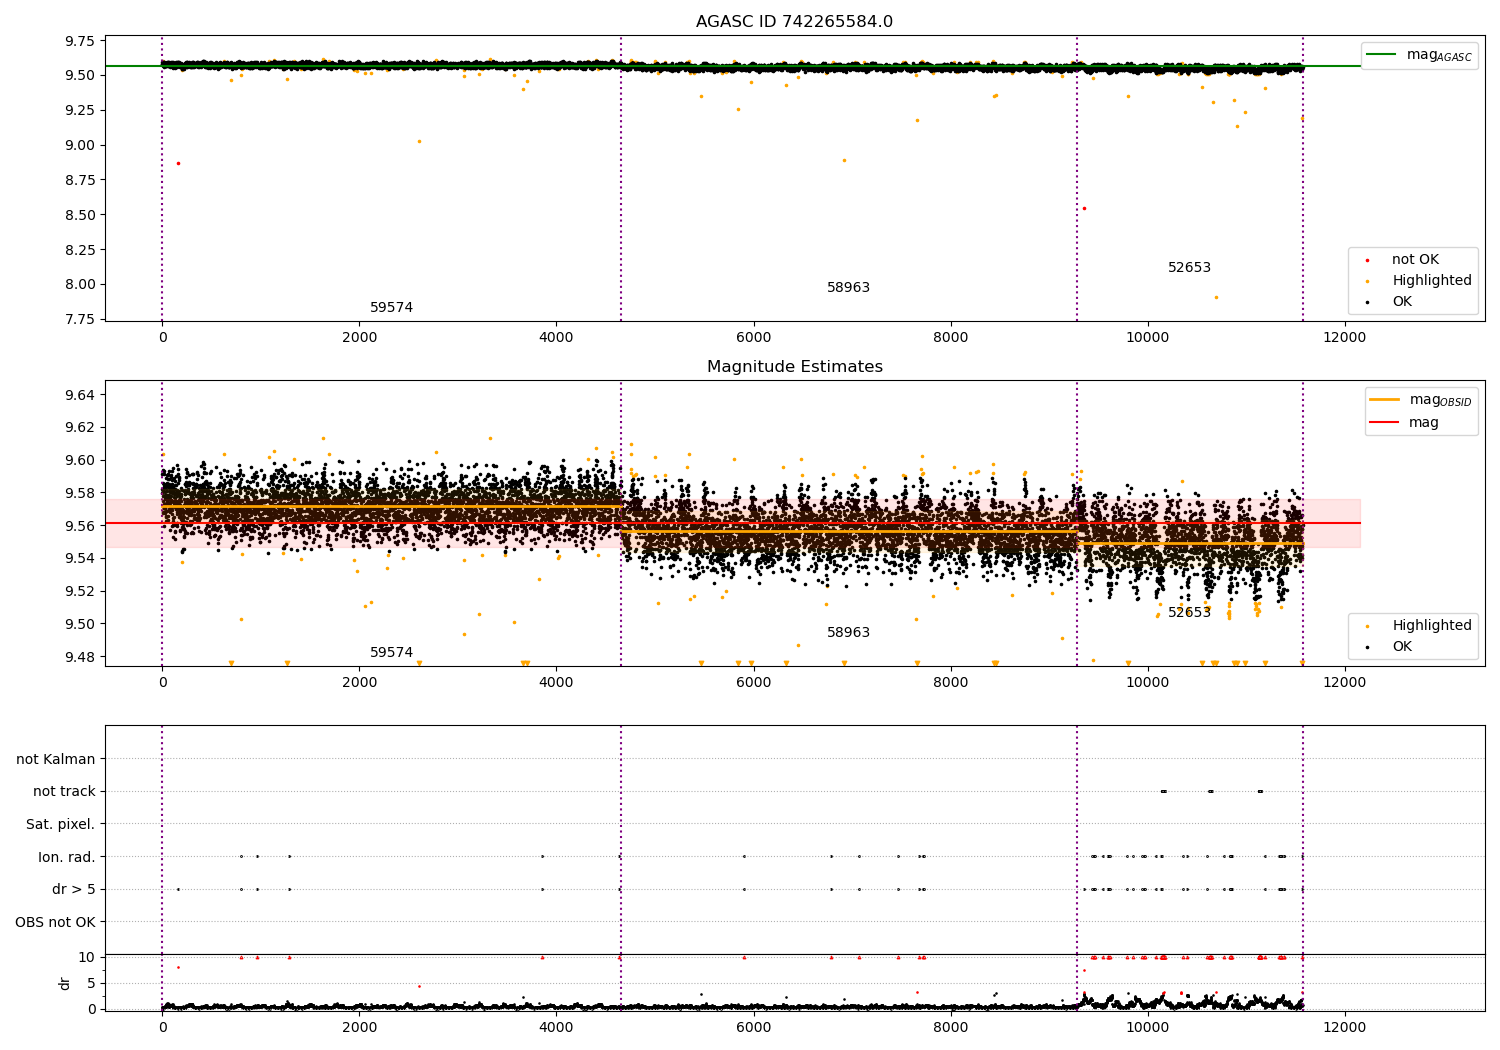Click the 9.60 y-axis tick label
The height and width of the screenshot is (1050, 1500).
[79, 461]
